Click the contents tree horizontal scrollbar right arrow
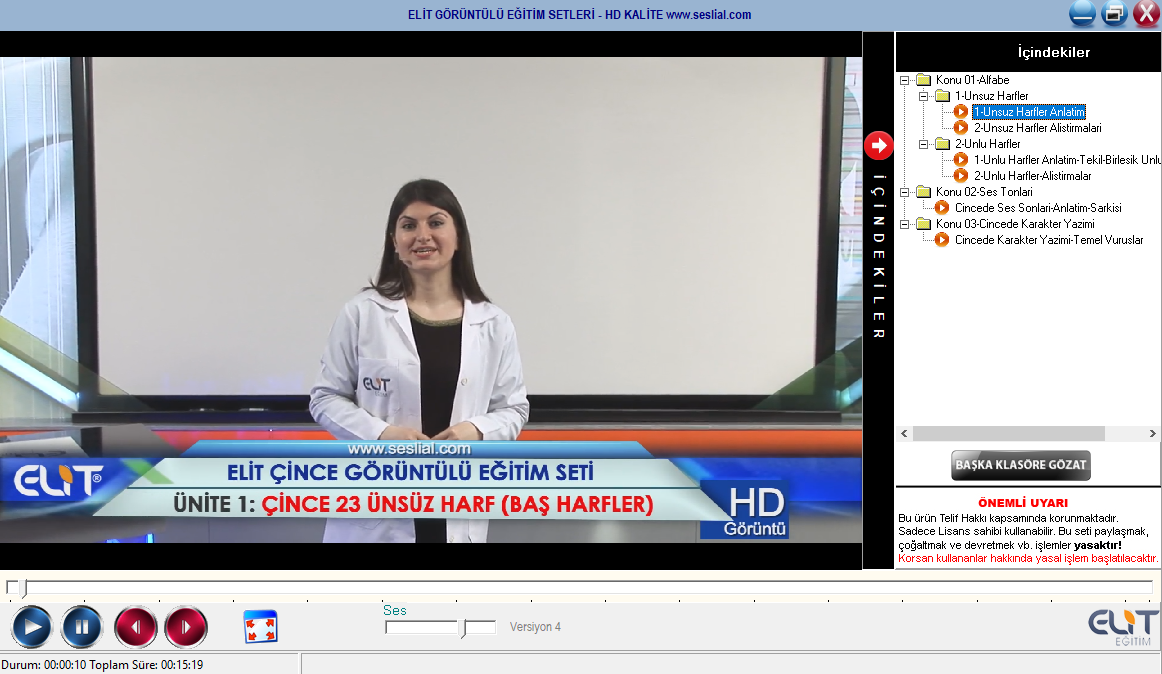The image size is (1162, 674). (1152, 433)
